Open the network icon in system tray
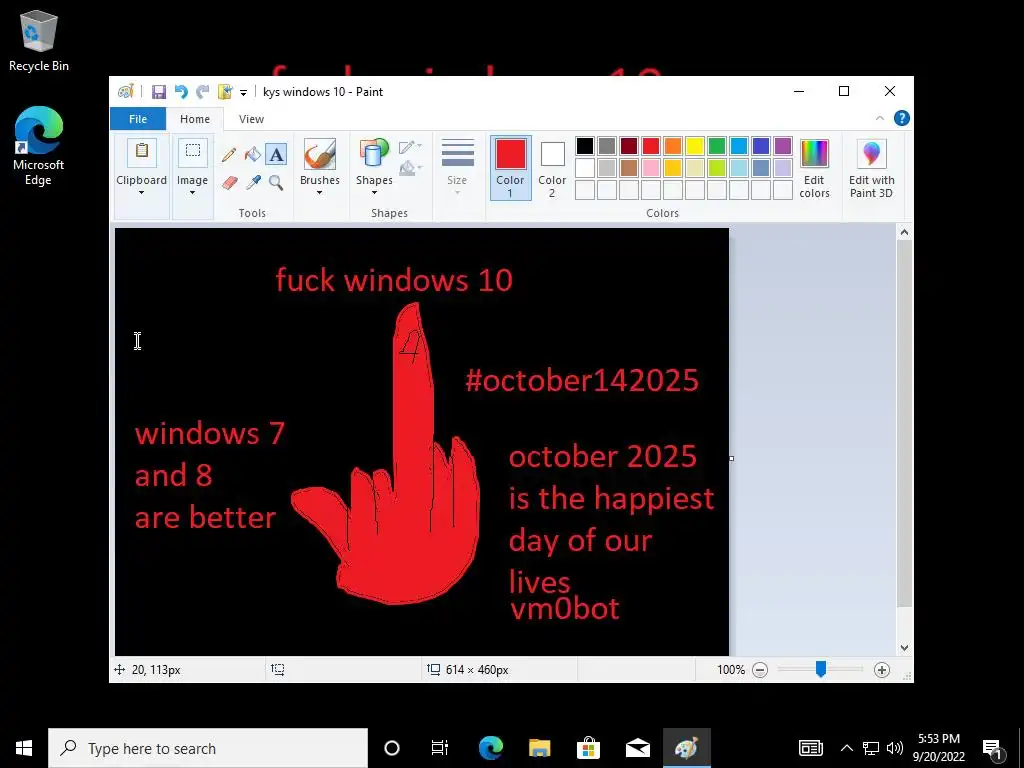 pos(871,748)
